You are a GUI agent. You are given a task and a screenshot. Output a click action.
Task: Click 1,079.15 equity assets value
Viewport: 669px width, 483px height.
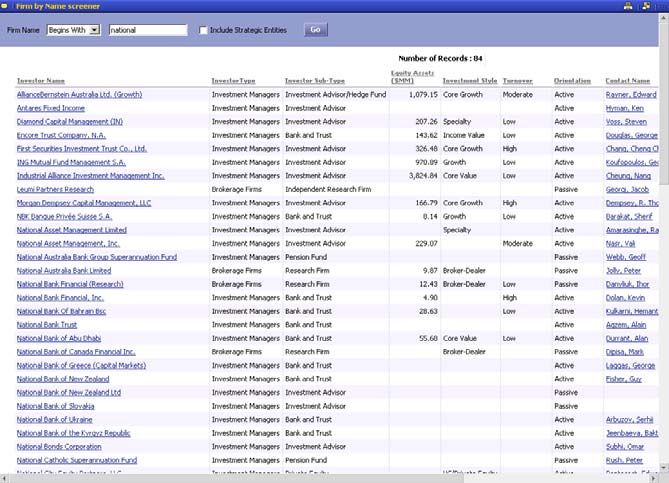pos(423,95)
